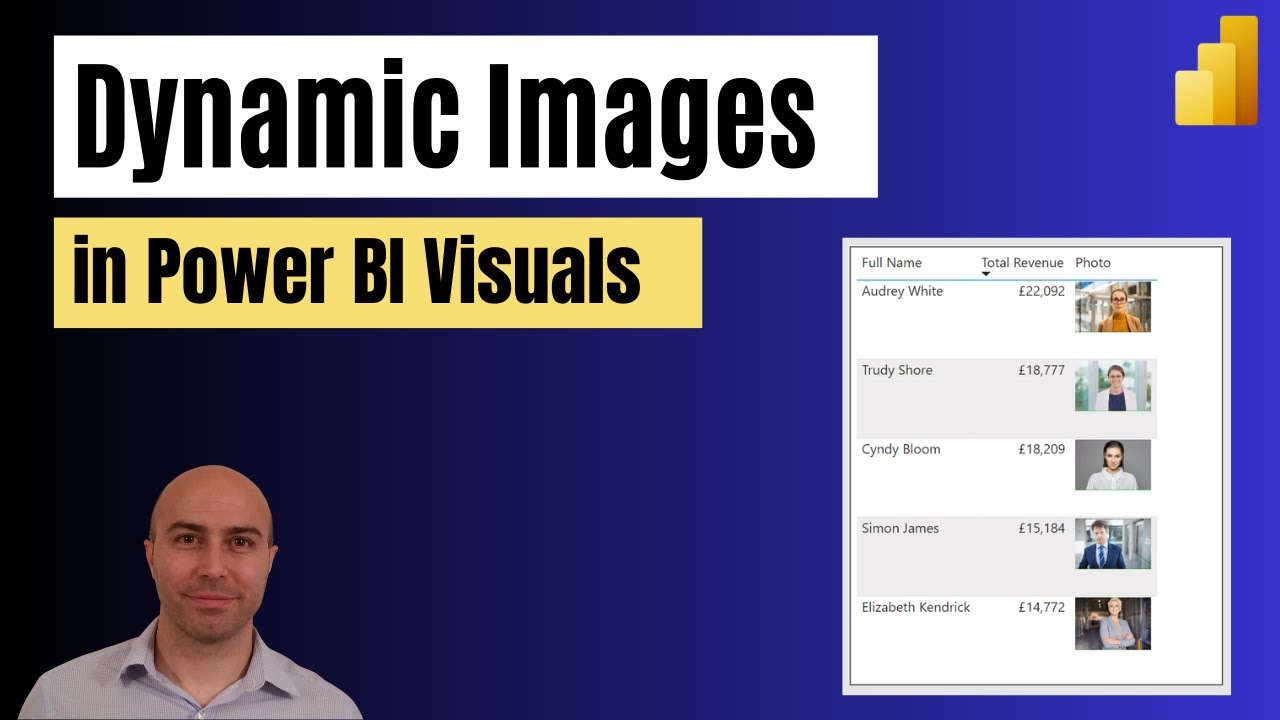Screen dimensions: 1280x720
Task: Click the Cyndy Bloom name cell
Action: pos(901,449)
